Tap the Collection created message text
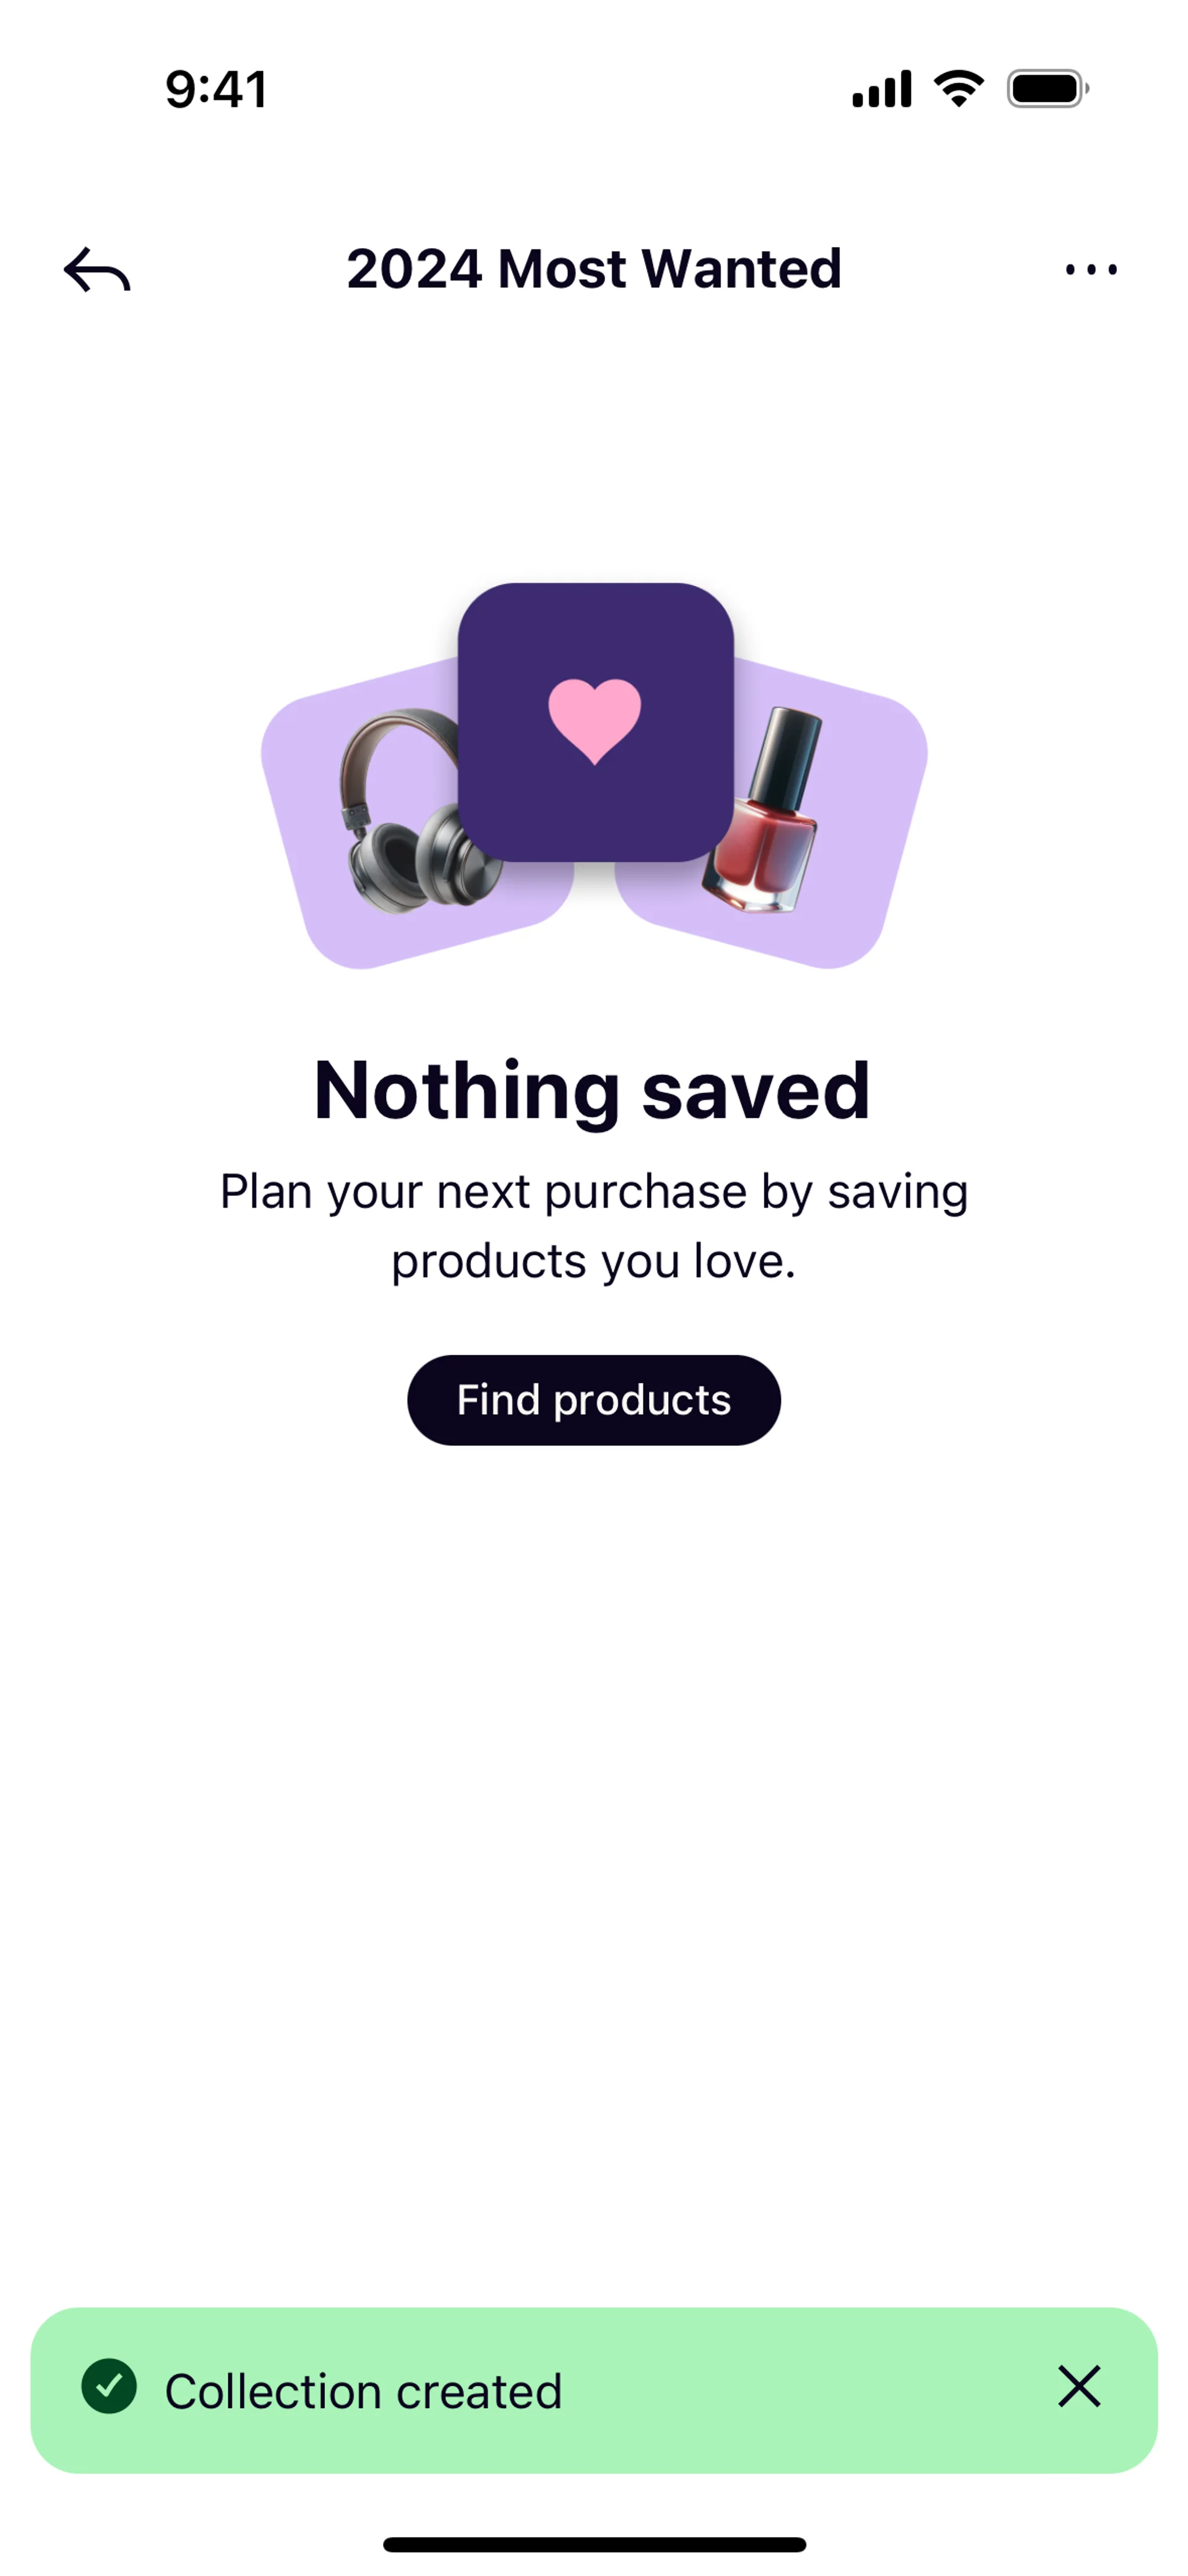The image size is (1188, 2576). [364, 2391]
